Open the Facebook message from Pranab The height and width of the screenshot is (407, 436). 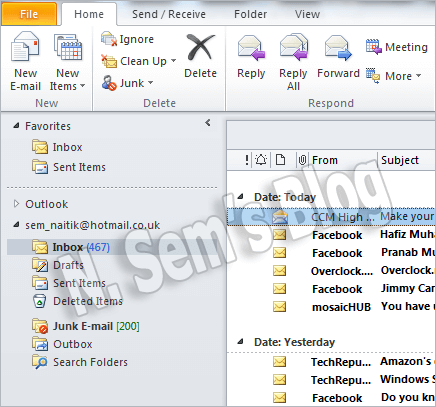331,253
